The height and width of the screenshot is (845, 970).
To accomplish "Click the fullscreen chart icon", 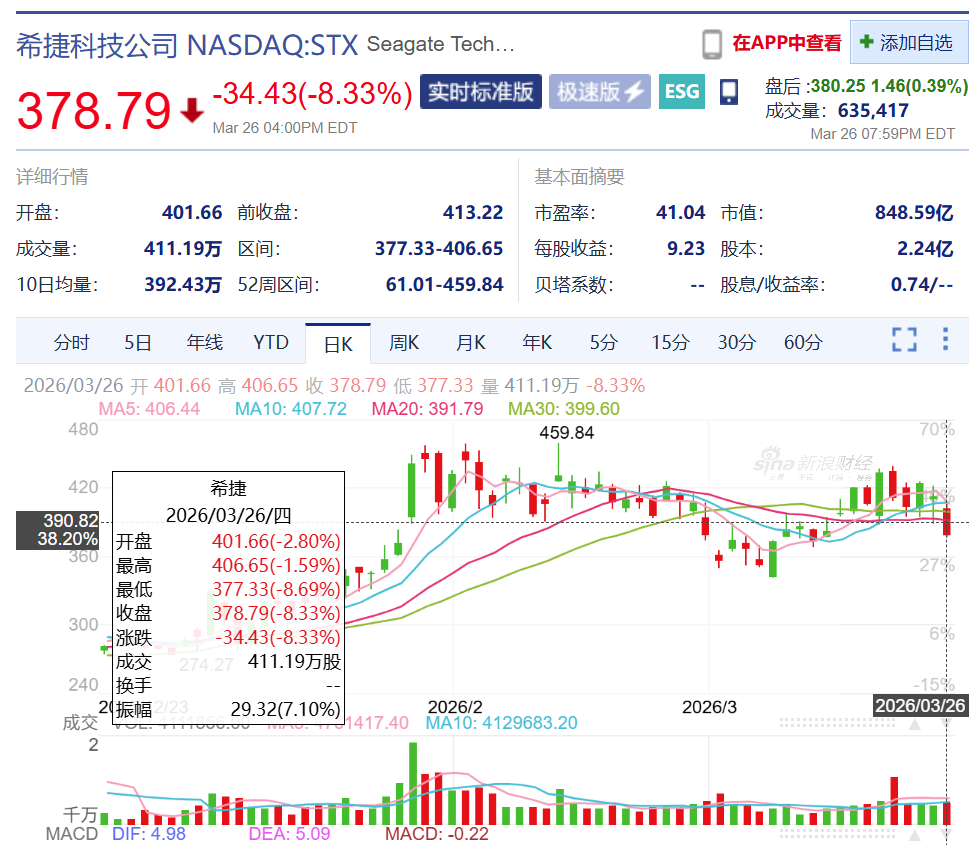I will pos(904,340).
